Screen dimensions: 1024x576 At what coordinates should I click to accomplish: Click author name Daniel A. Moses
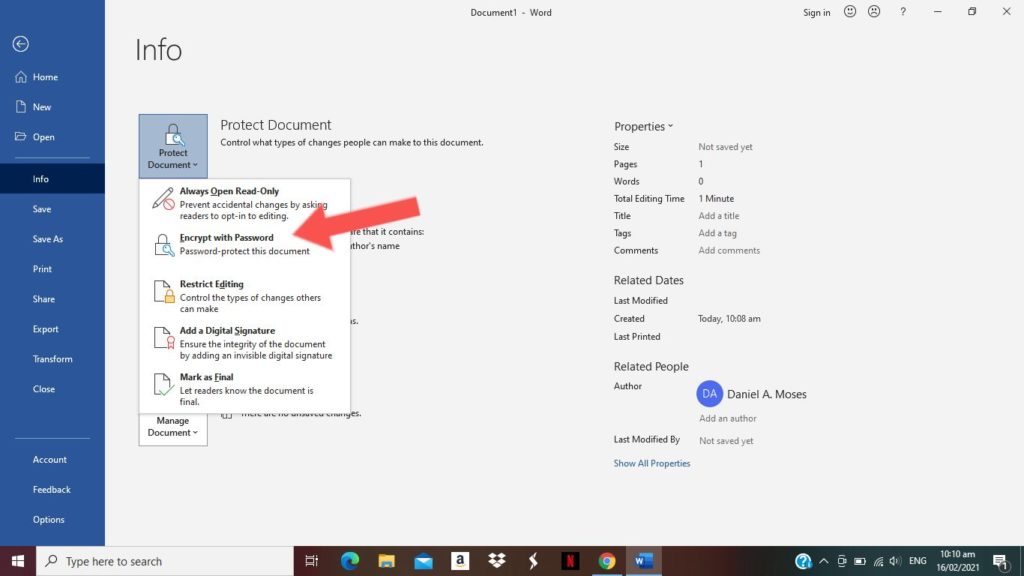click(x=767, y=394)
